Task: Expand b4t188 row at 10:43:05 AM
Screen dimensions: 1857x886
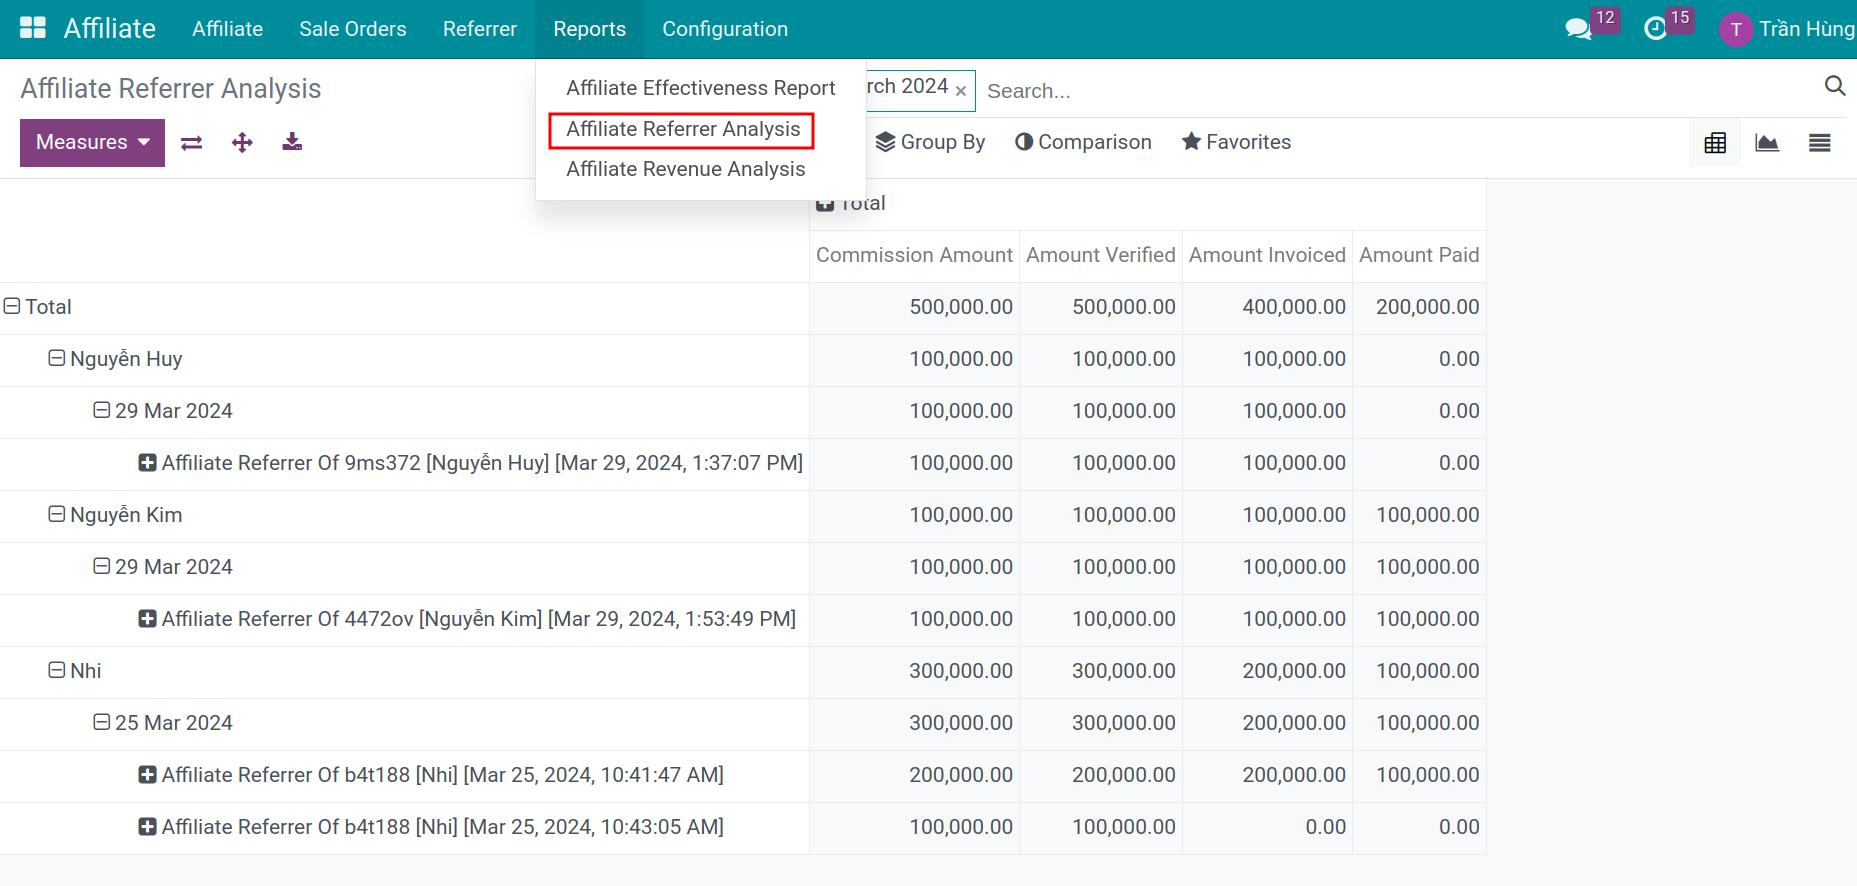Action: click(147, 827)
